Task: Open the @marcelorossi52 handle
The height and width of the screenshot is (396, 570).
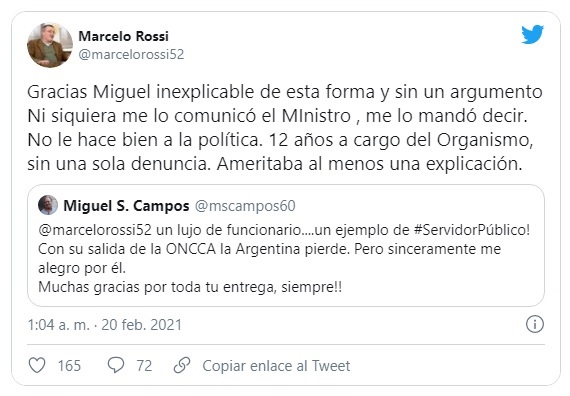Action: 131,55
